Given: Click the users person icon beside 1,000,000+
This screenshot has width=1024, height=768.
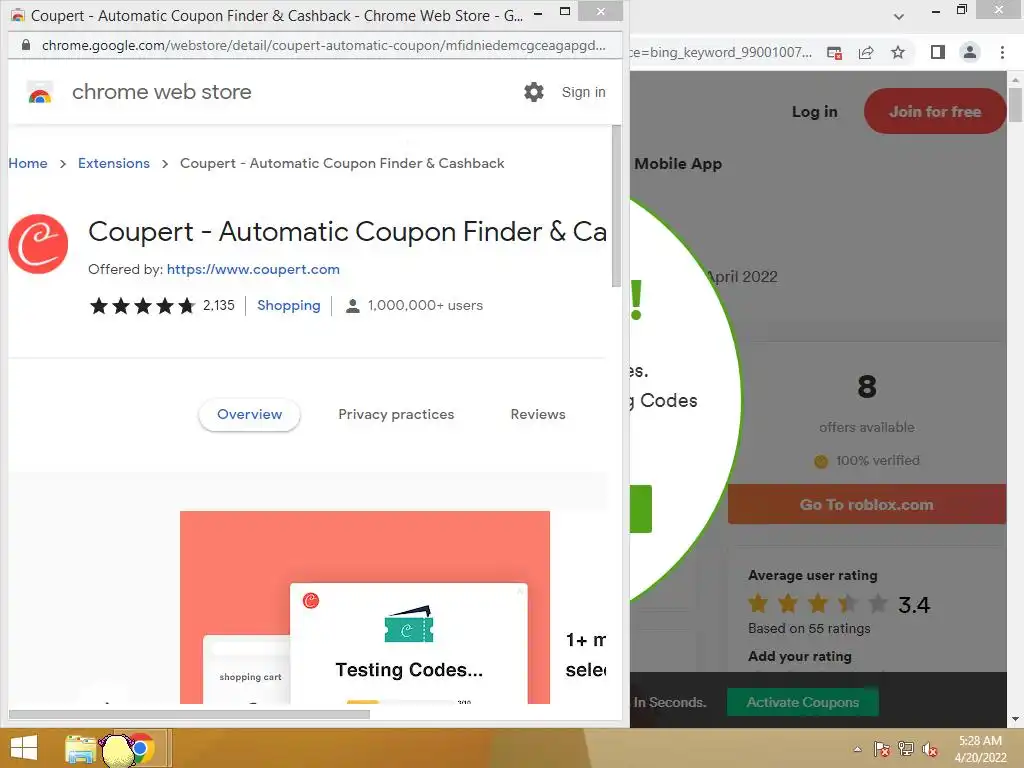Looking at the screenshot, I should (x=353, y=306).
